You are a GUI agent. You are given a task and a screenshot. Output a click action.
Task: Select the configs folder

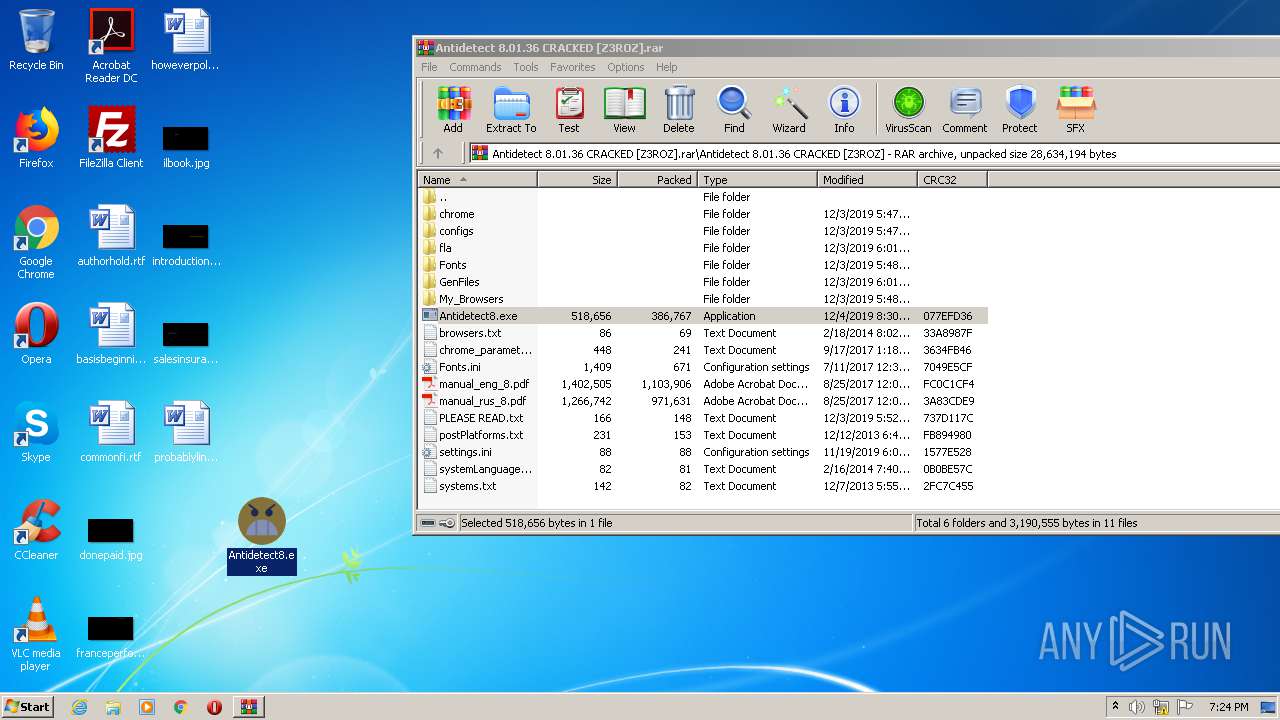click(x=702, y=231)
